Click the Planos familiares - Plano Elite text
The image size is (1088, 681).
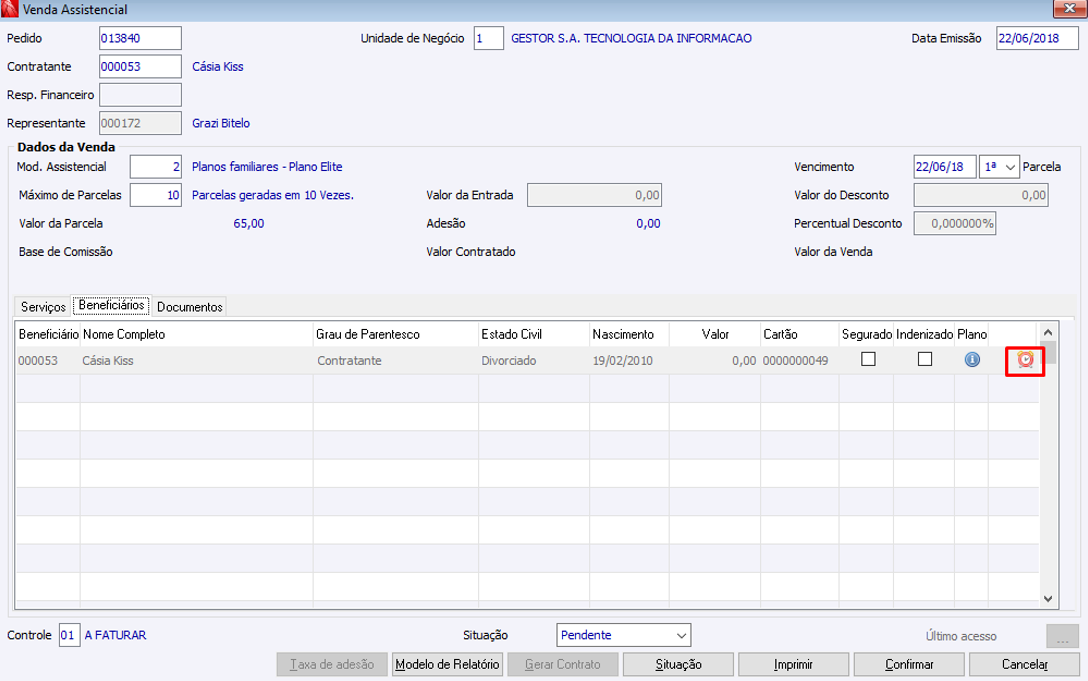[x=267, y=167]
